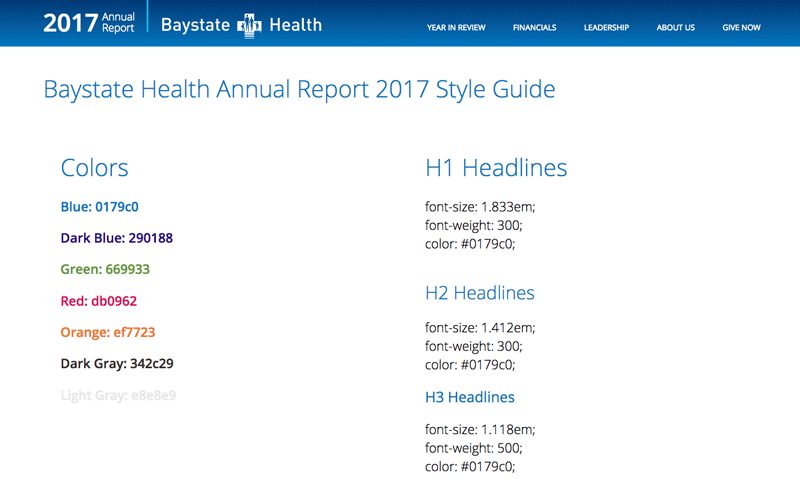Screen dimensions: 800x479
Task: Select the Orange: ef7723 text
Action: coord(108,332)
